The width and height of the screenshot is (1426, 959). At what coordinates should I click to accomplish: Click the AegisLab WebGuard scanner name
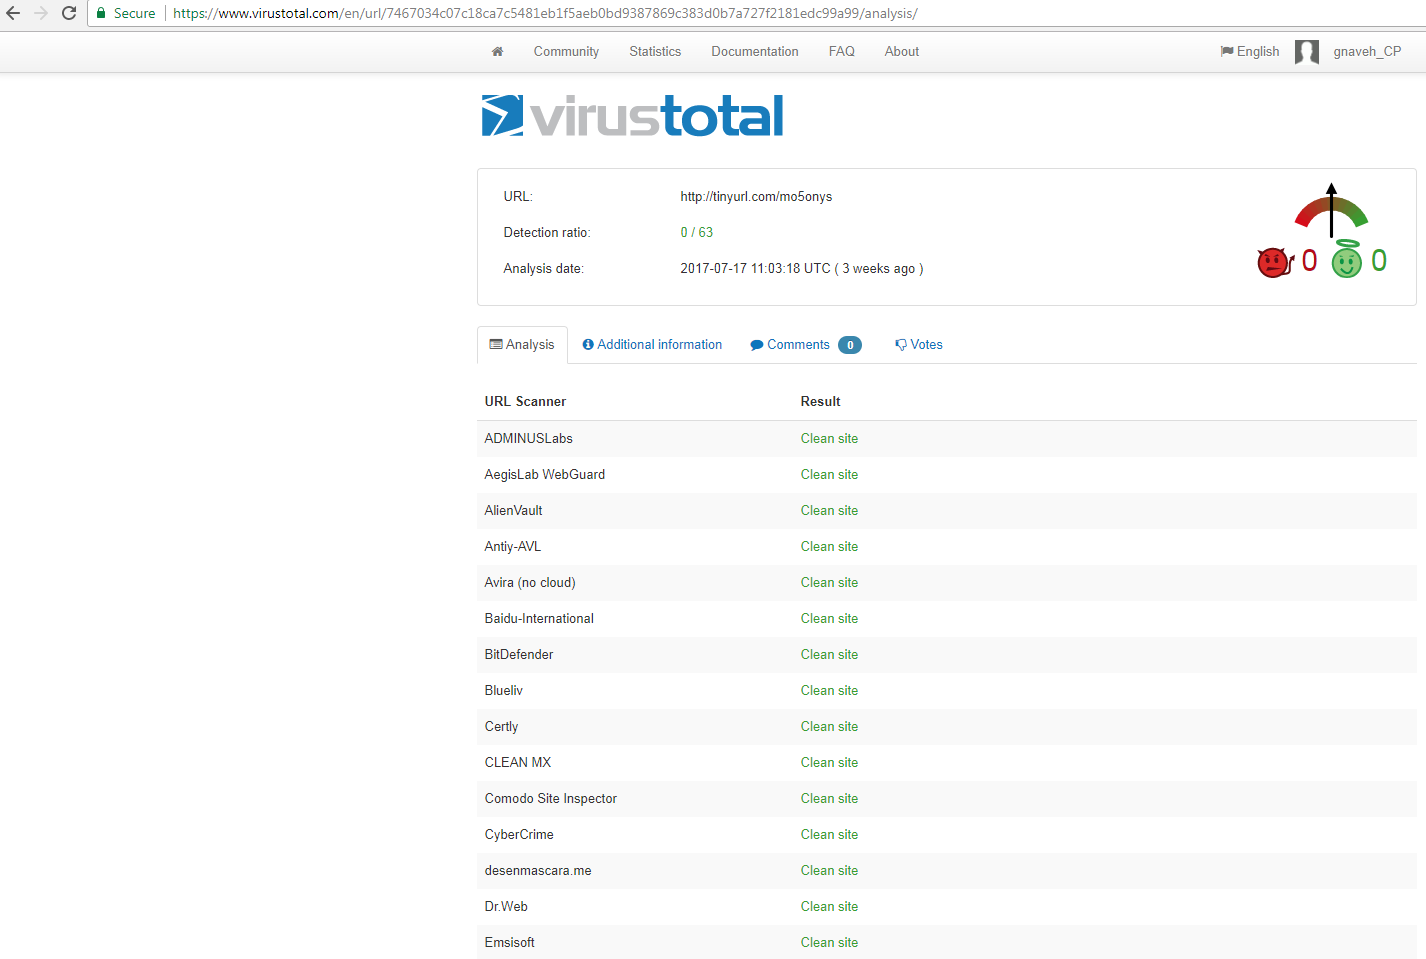[x=545, y=474]
